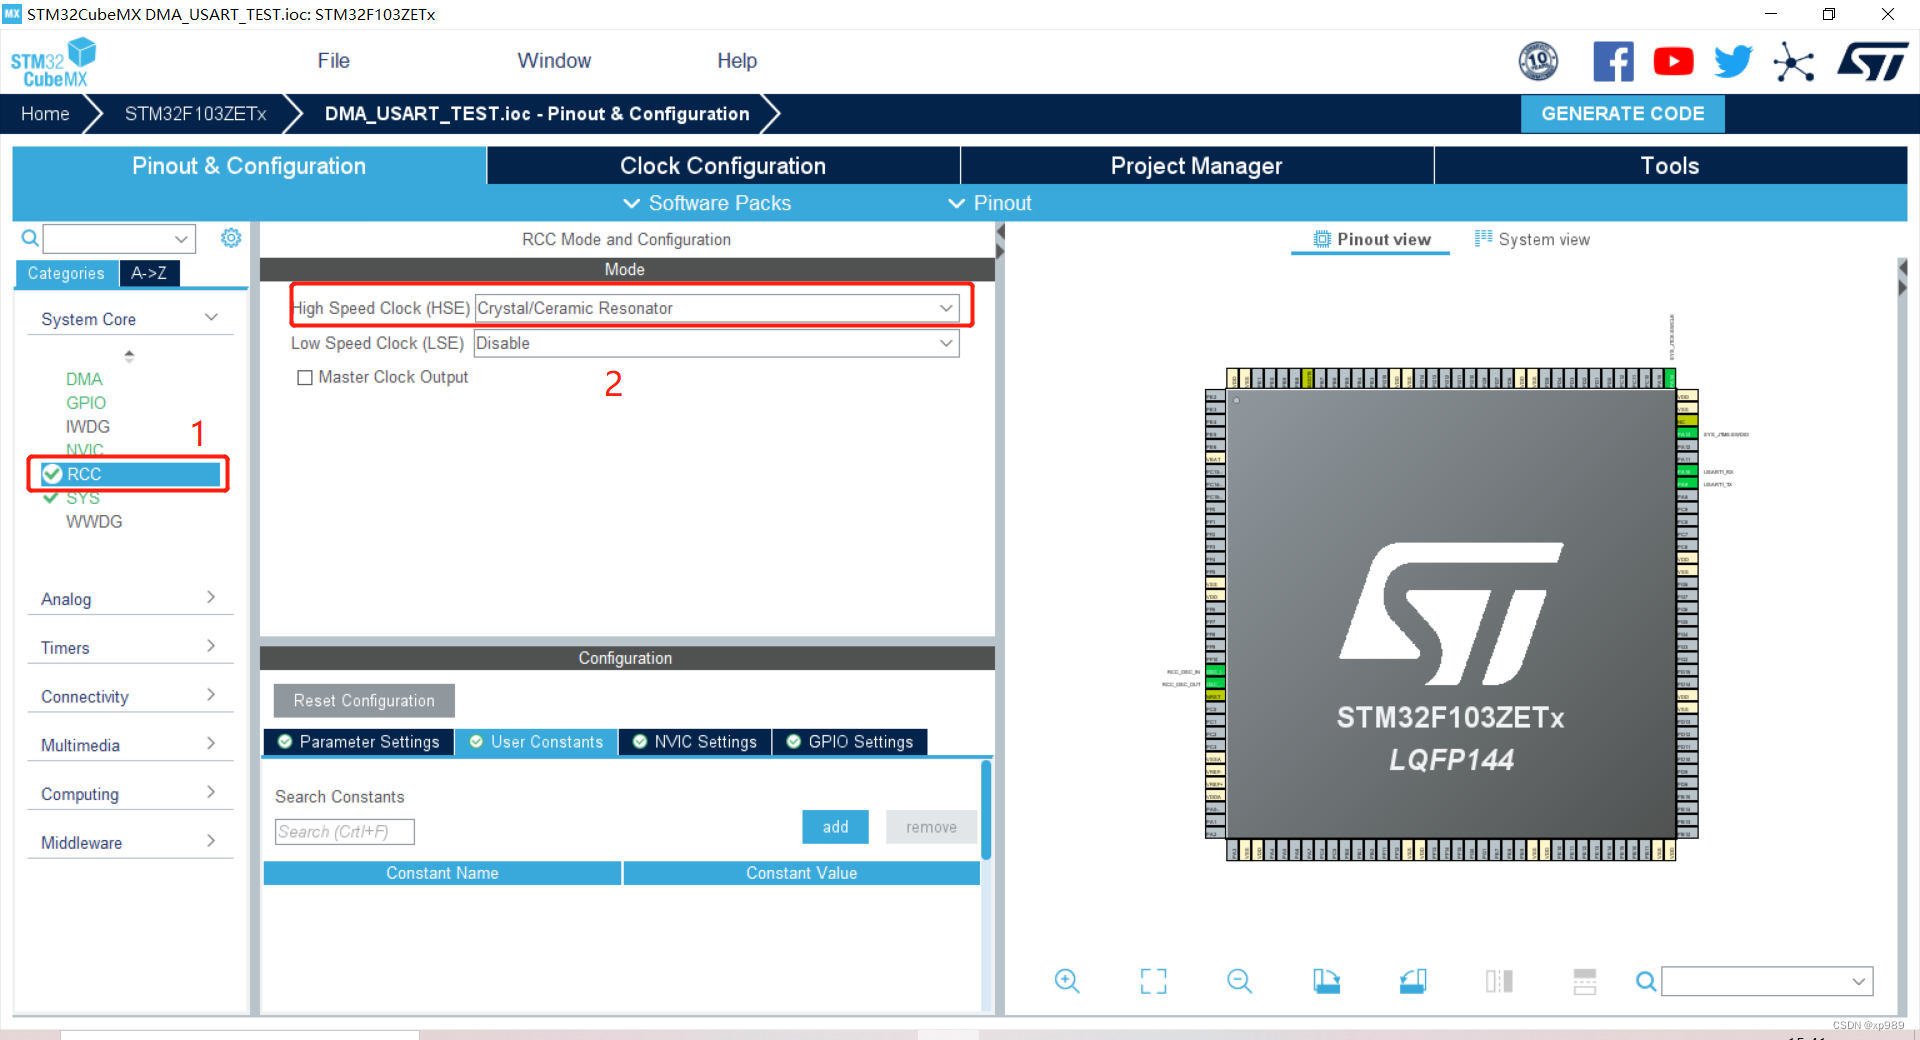The width and height of the screenshot is (1920, 1040).
Task: Rotate the chip view counterclockwise
Action: (x=1412, y=981)
